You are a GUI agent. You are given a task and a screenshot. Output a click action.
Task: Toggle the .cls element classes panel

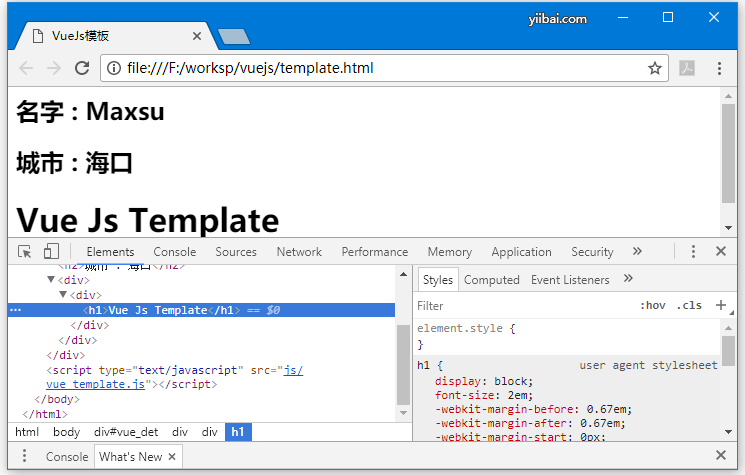click(x=689, y=306)
